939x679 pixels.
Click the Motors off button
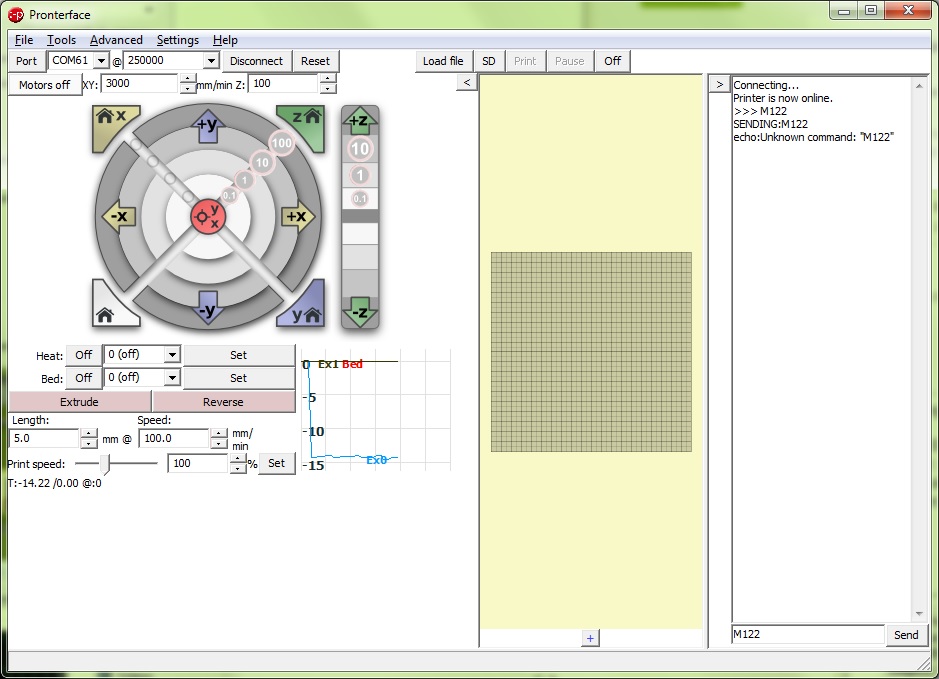point(44,85)
